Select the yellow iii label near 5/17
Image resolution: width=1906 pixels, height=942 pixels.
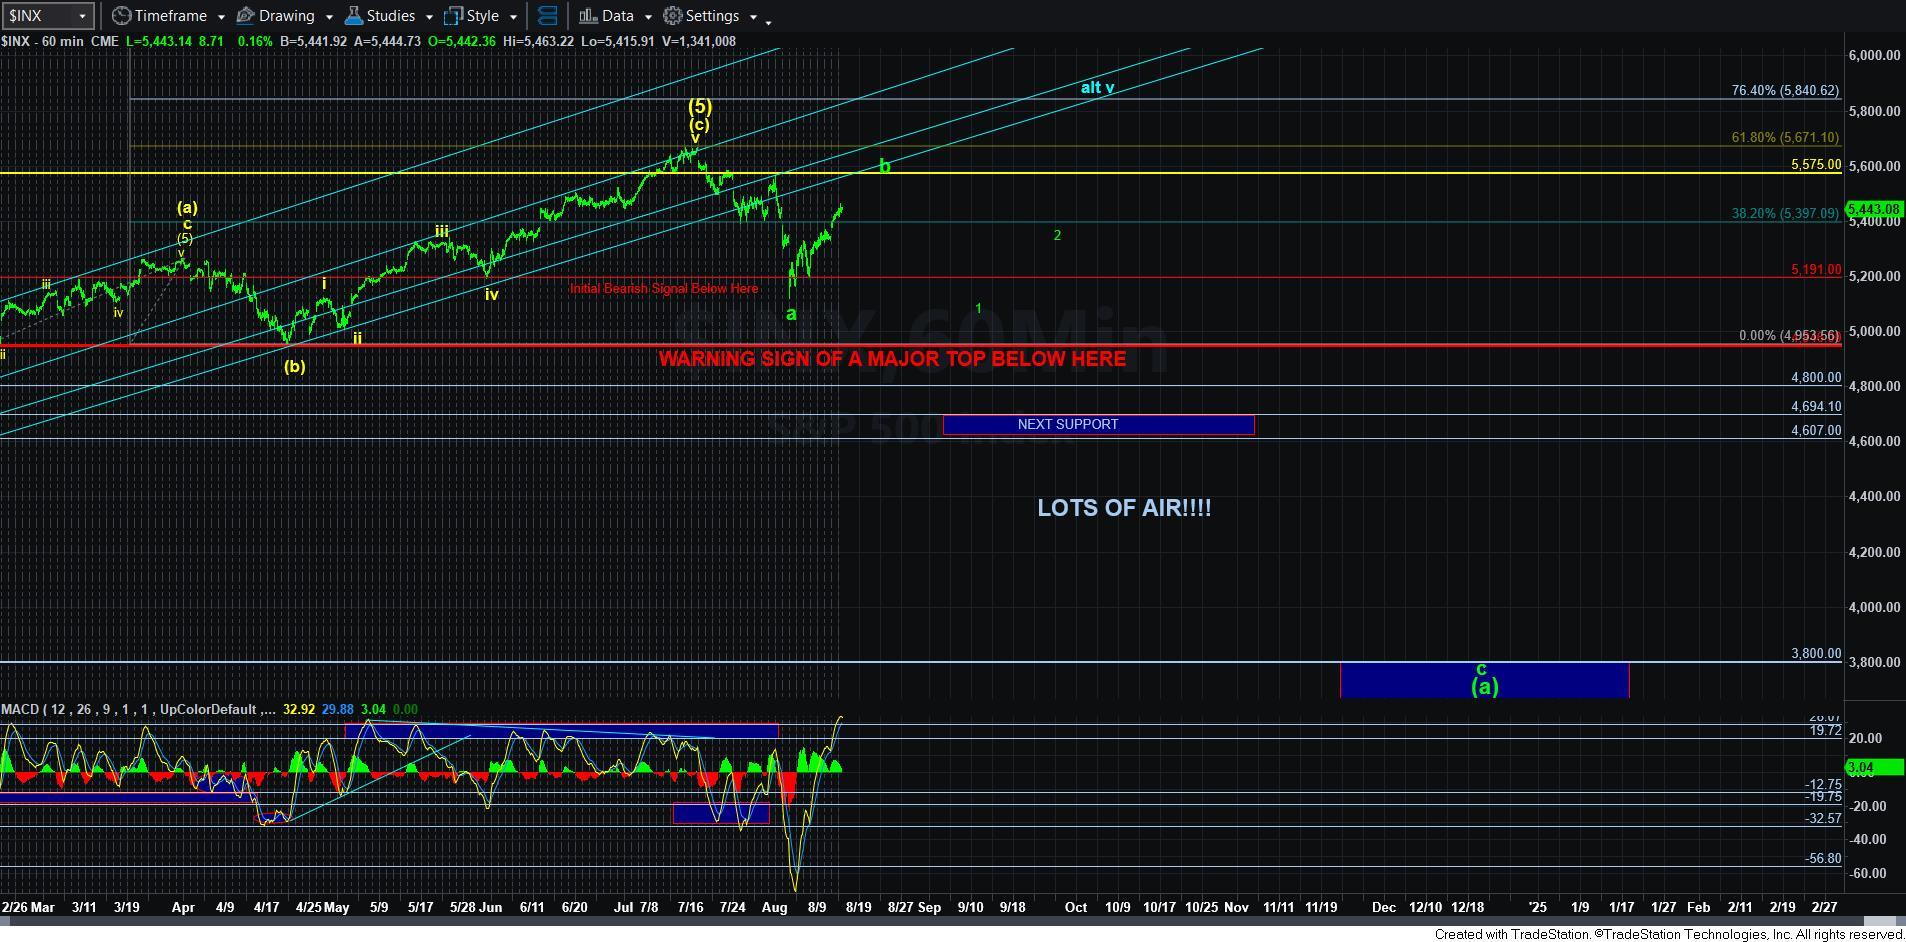[x=441, y=231]
